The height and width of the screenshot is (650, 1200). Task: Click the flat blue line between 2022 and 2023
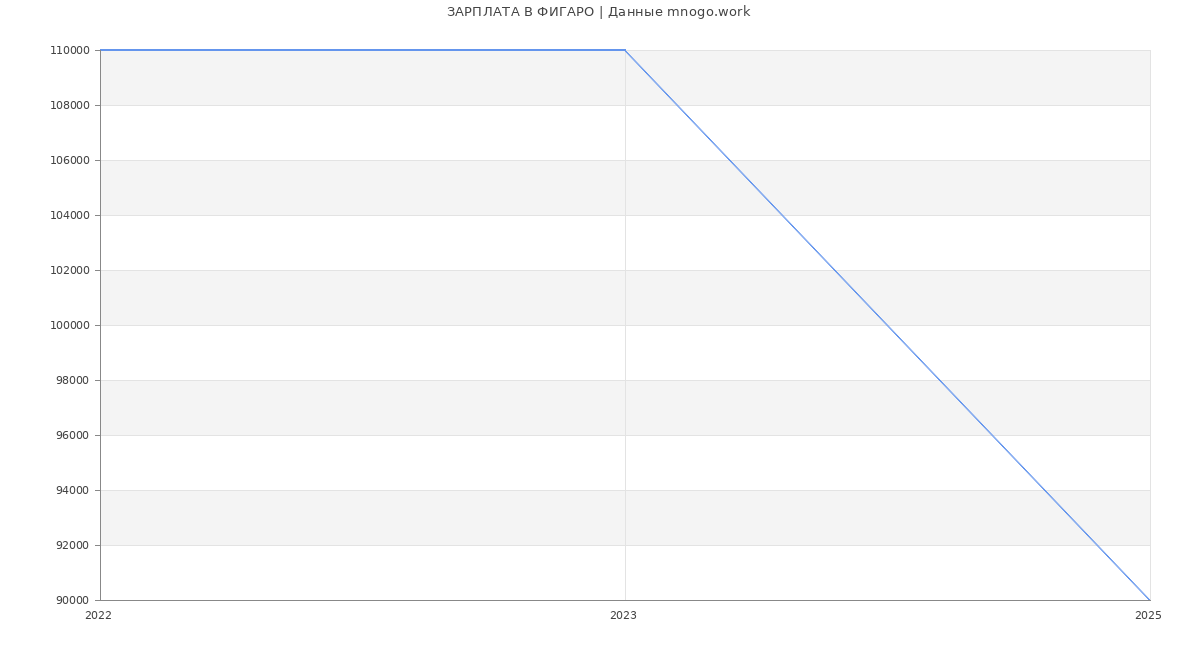pyautogui.click(x=362, y=50)
